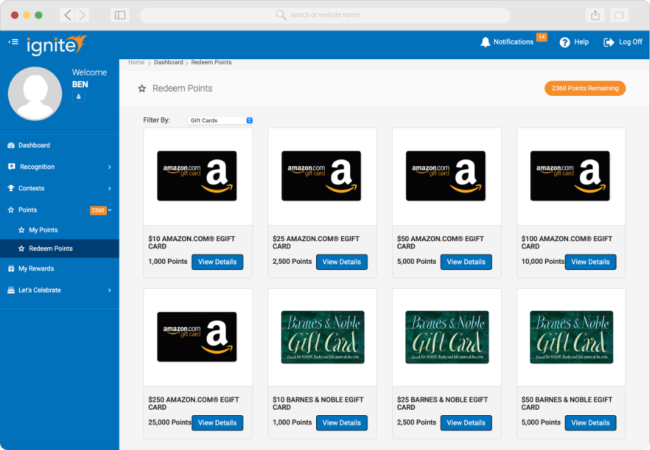Expand the Contests submenu chevron
Image resolution: width=650 pixels, height=450 pixels.
[109, 189]
